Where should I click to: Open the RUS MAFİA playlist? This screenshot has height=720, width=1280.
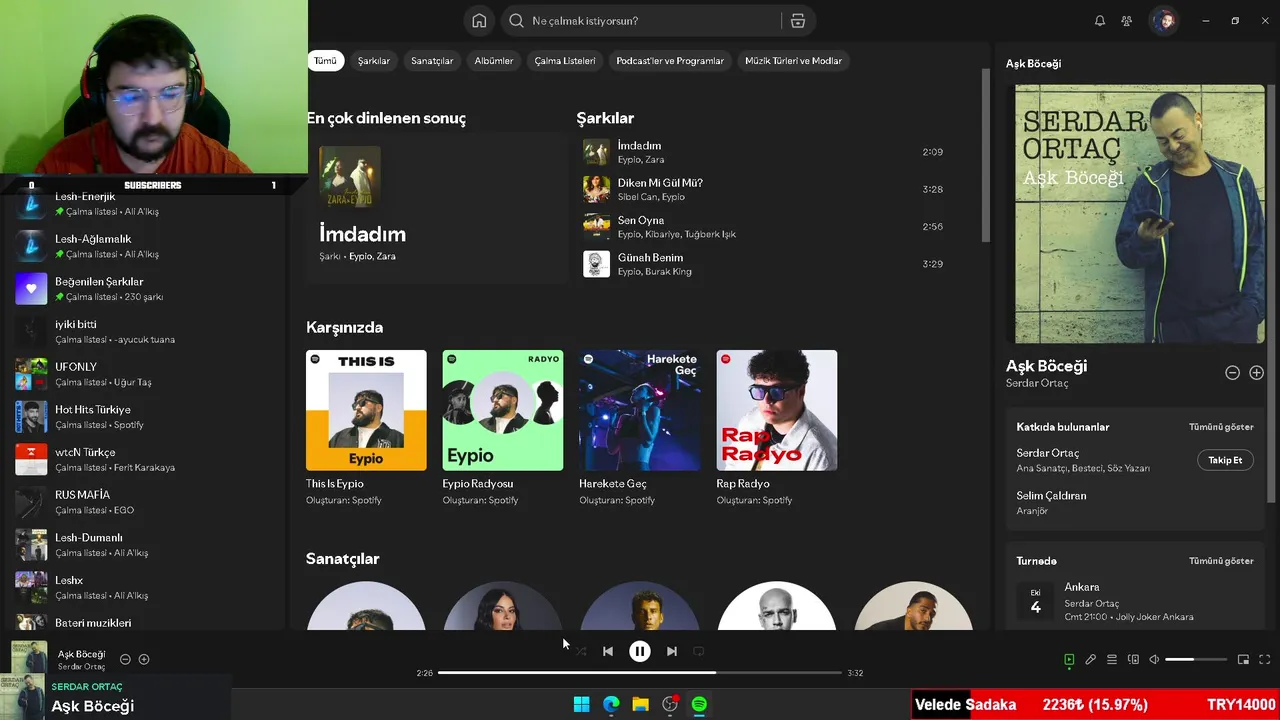[145, 502]
